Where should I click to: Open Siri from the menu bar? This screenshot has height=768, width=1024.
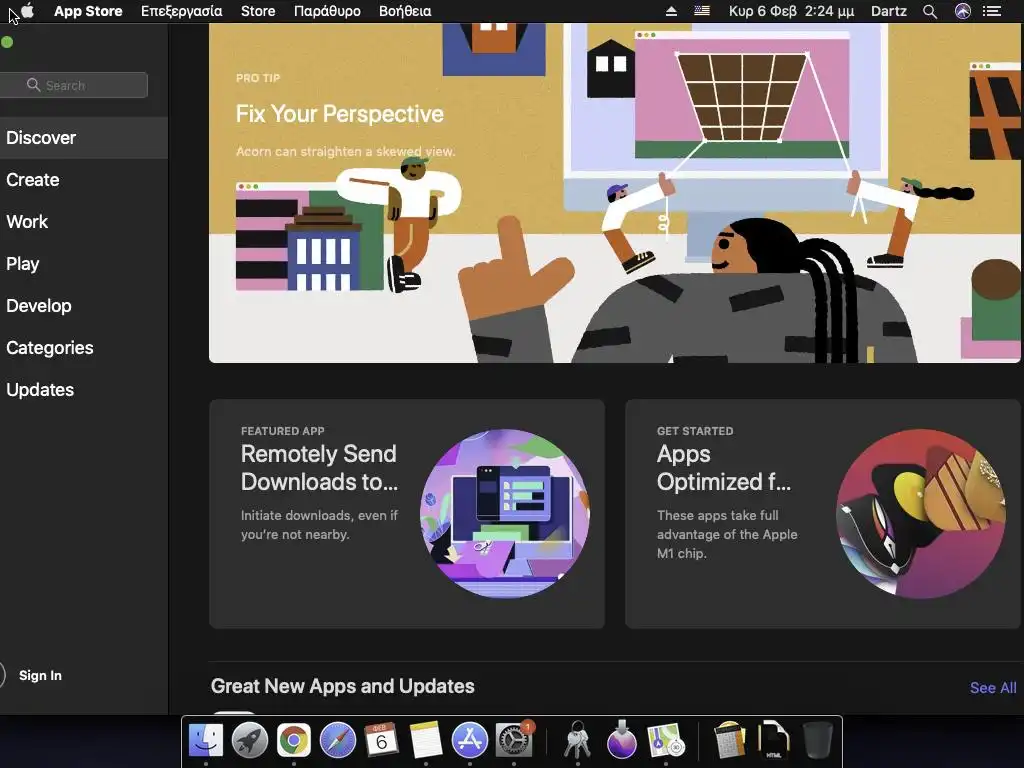point(963,11)
